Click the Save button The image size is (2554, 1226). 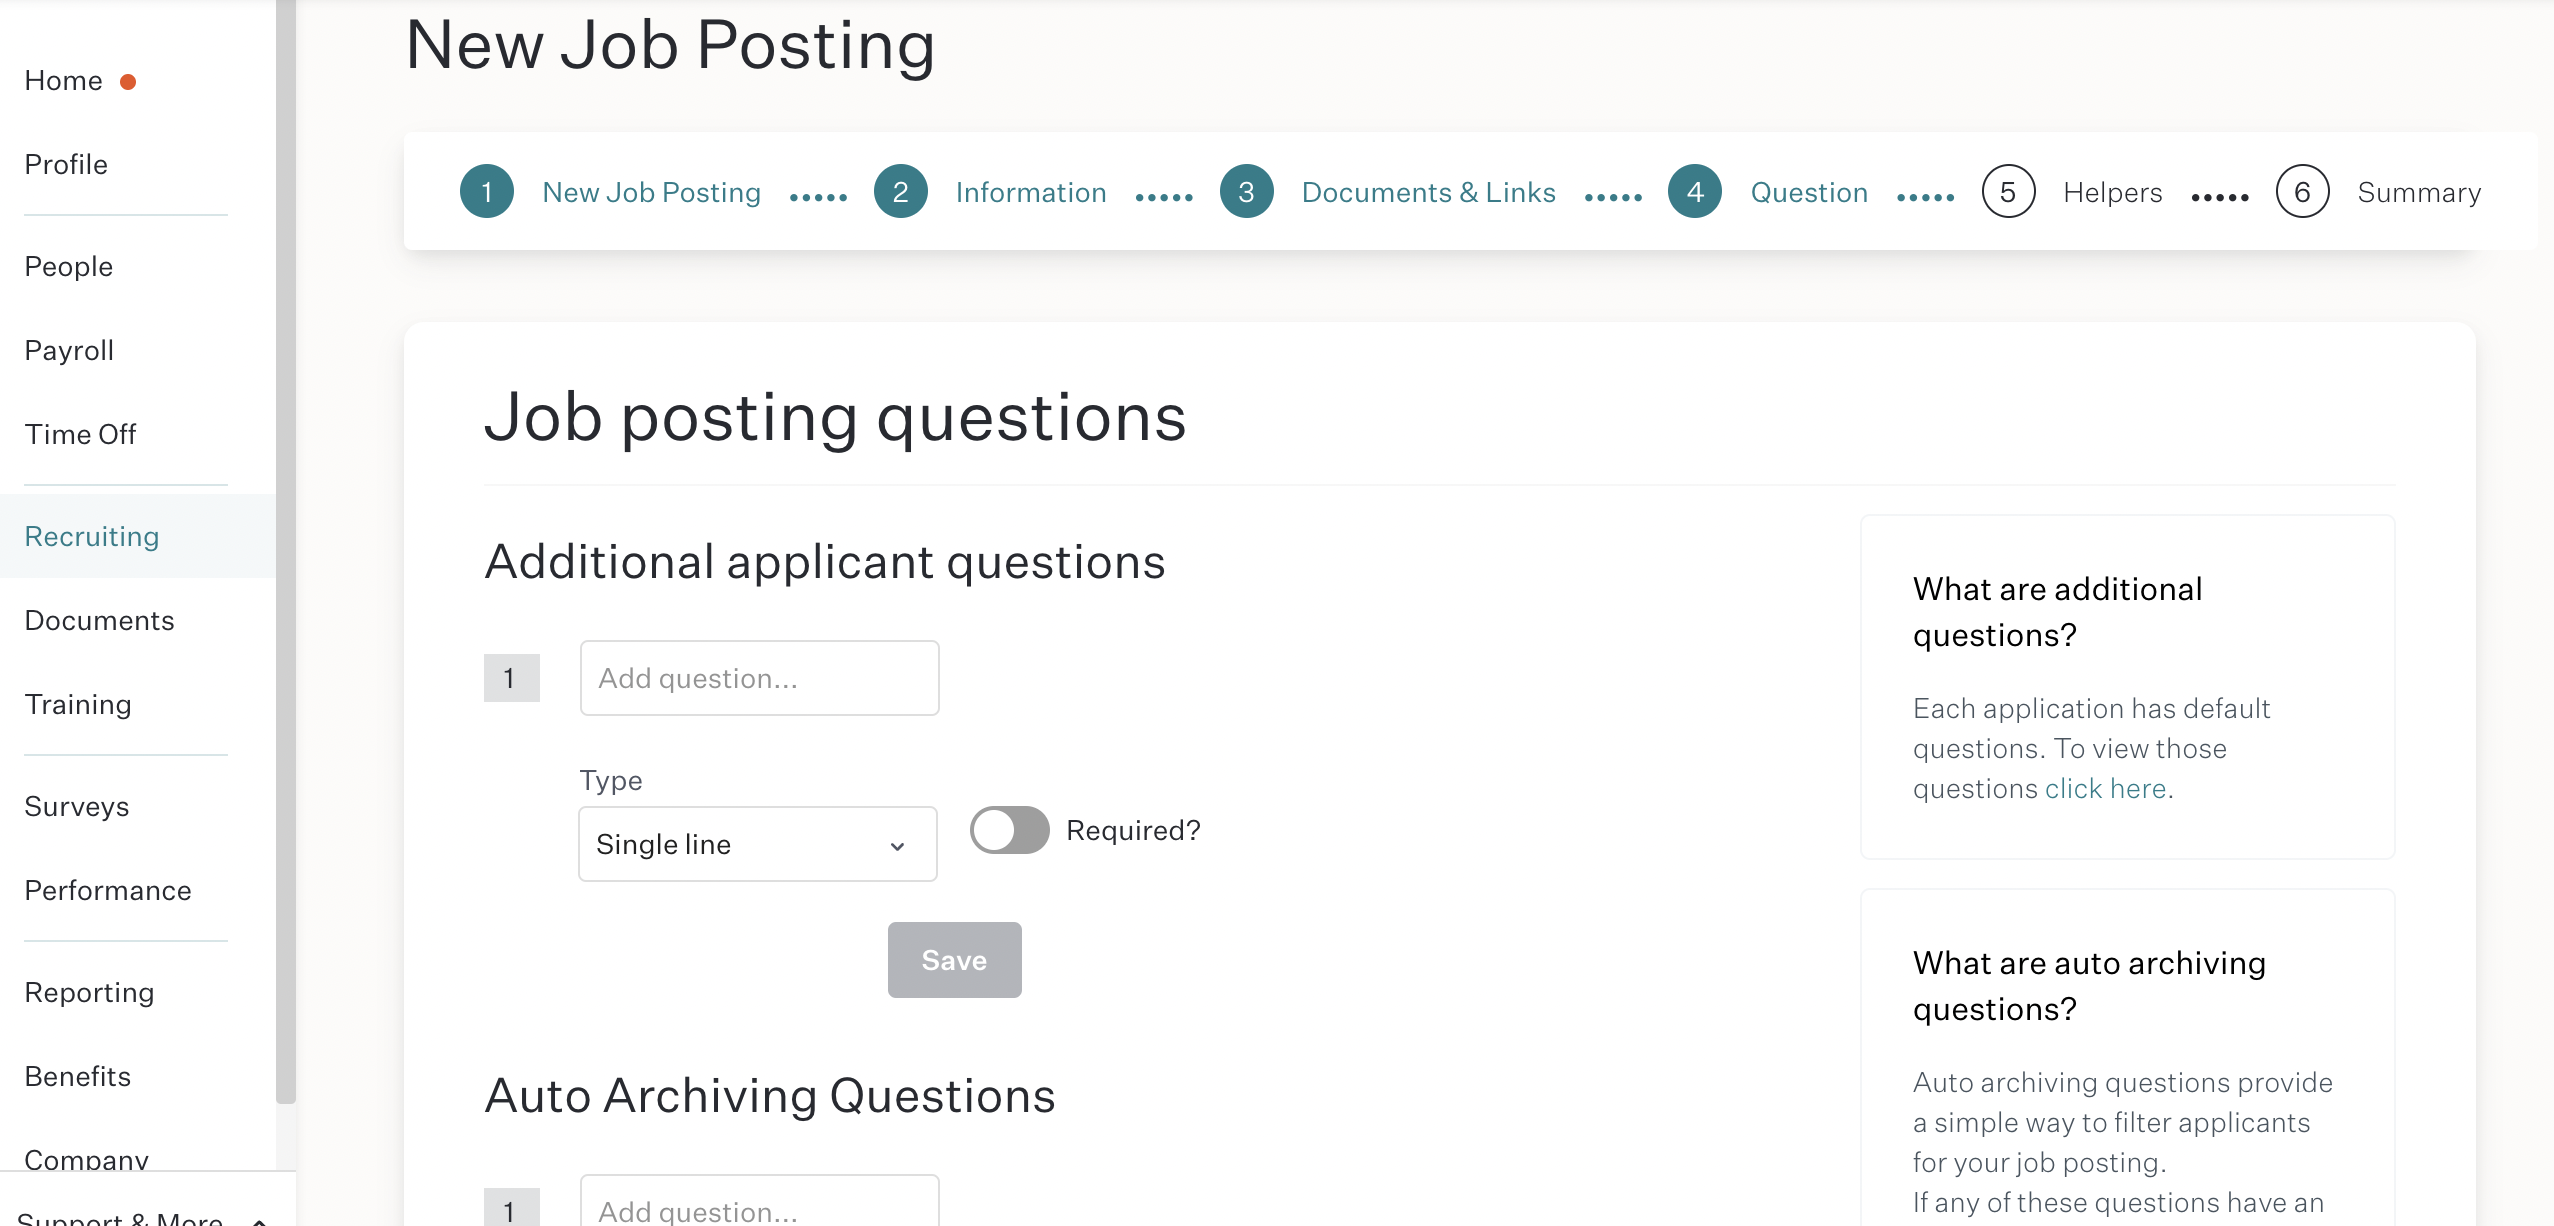(955, 960)
